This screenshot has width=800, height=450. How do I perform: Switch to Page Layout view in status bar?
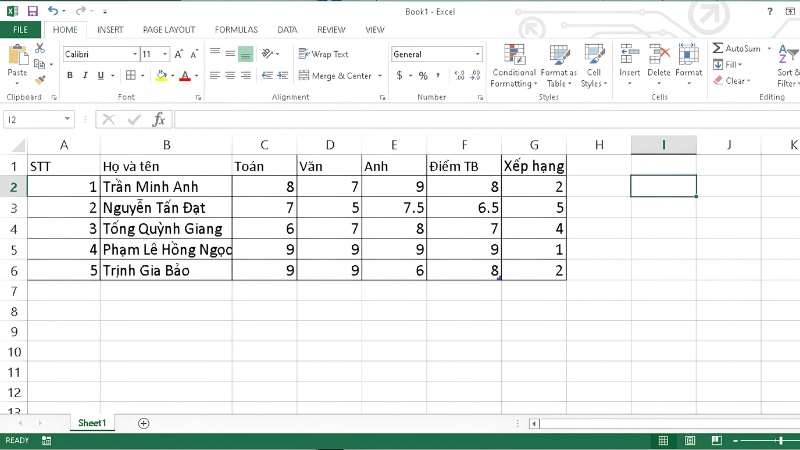pos(690,440)
